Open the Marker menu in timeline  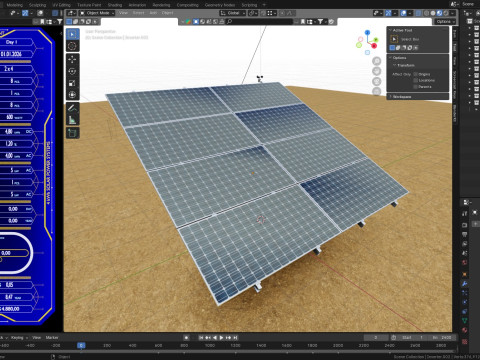pyautogui.click(x=52, y=338)
